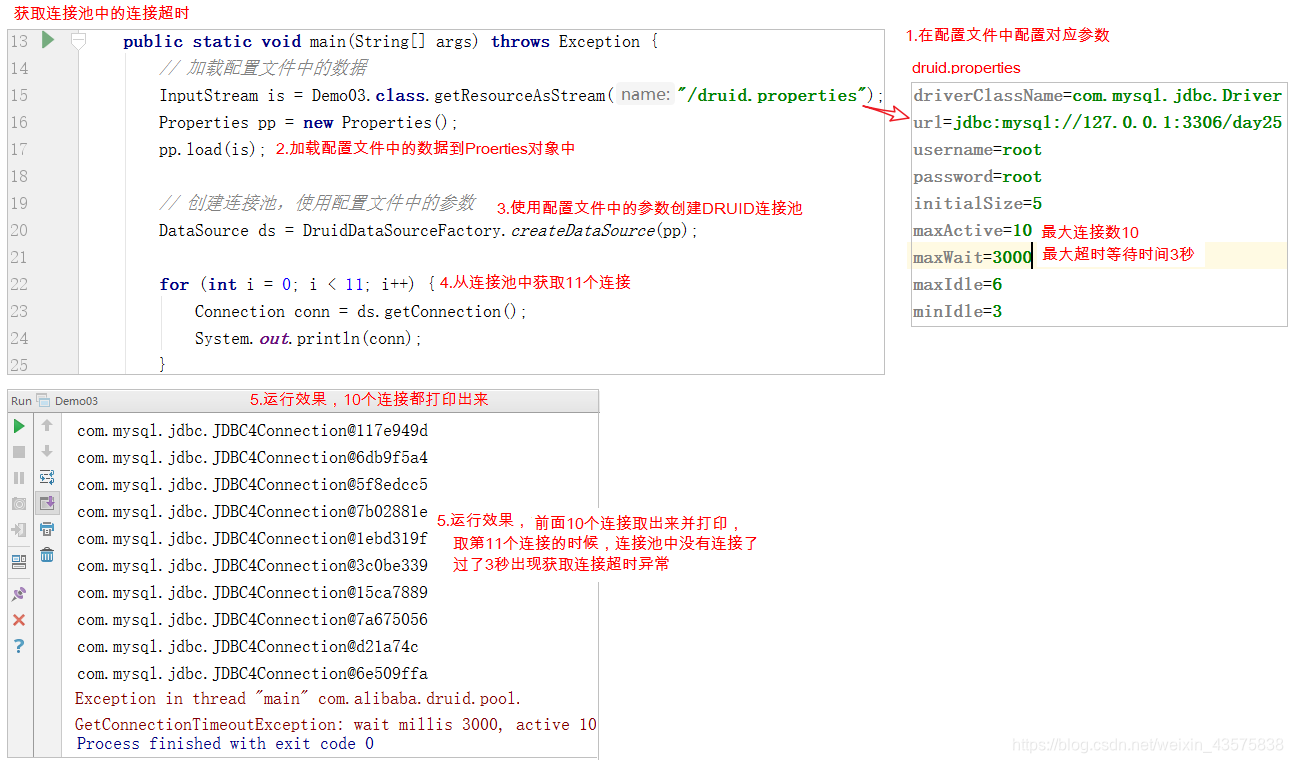Toggle Soft-Wrap in console
Image resolution: width=1293 pixels, height=763 pixels.
coord(47,478)
